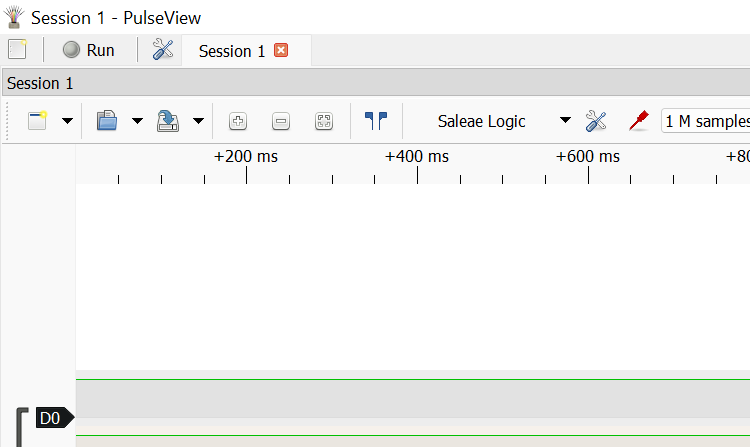Click the new session icon in top bar
Image resolution: width=750 pixels, height=447 pixels.
pyautogui.click(x=17, y=50)
